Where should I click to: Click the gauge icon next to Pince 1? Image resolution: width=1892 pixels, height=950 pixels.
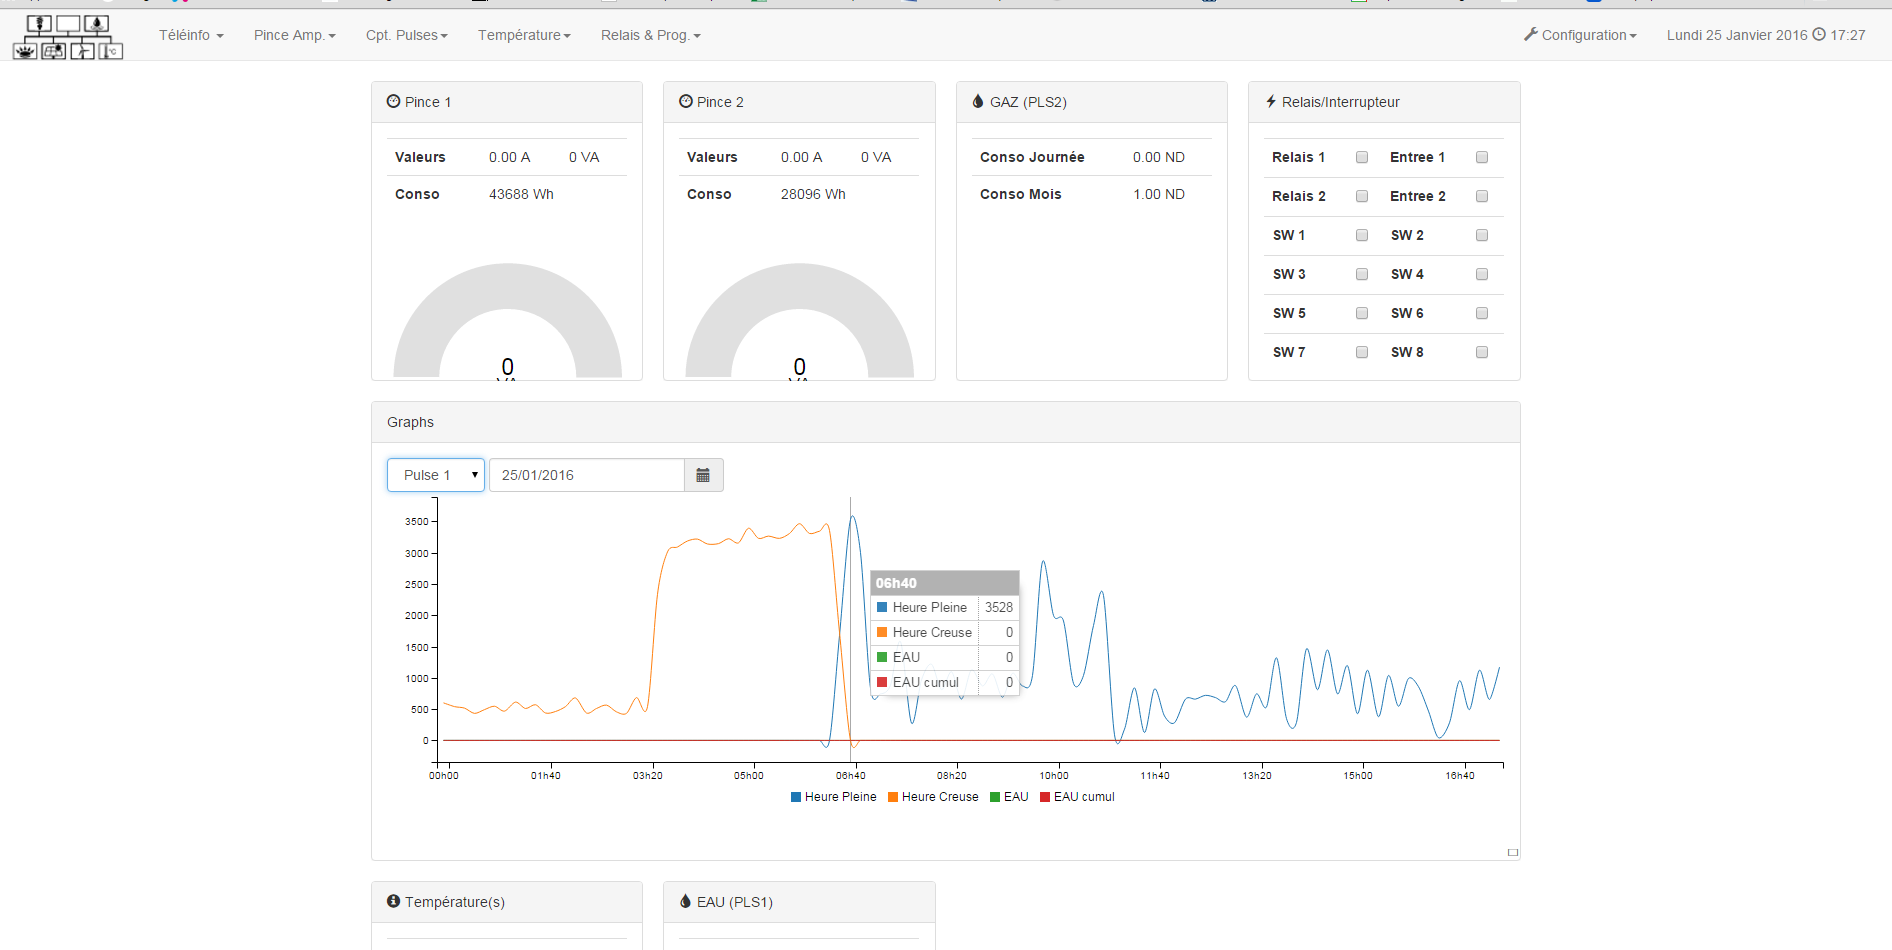394,102
